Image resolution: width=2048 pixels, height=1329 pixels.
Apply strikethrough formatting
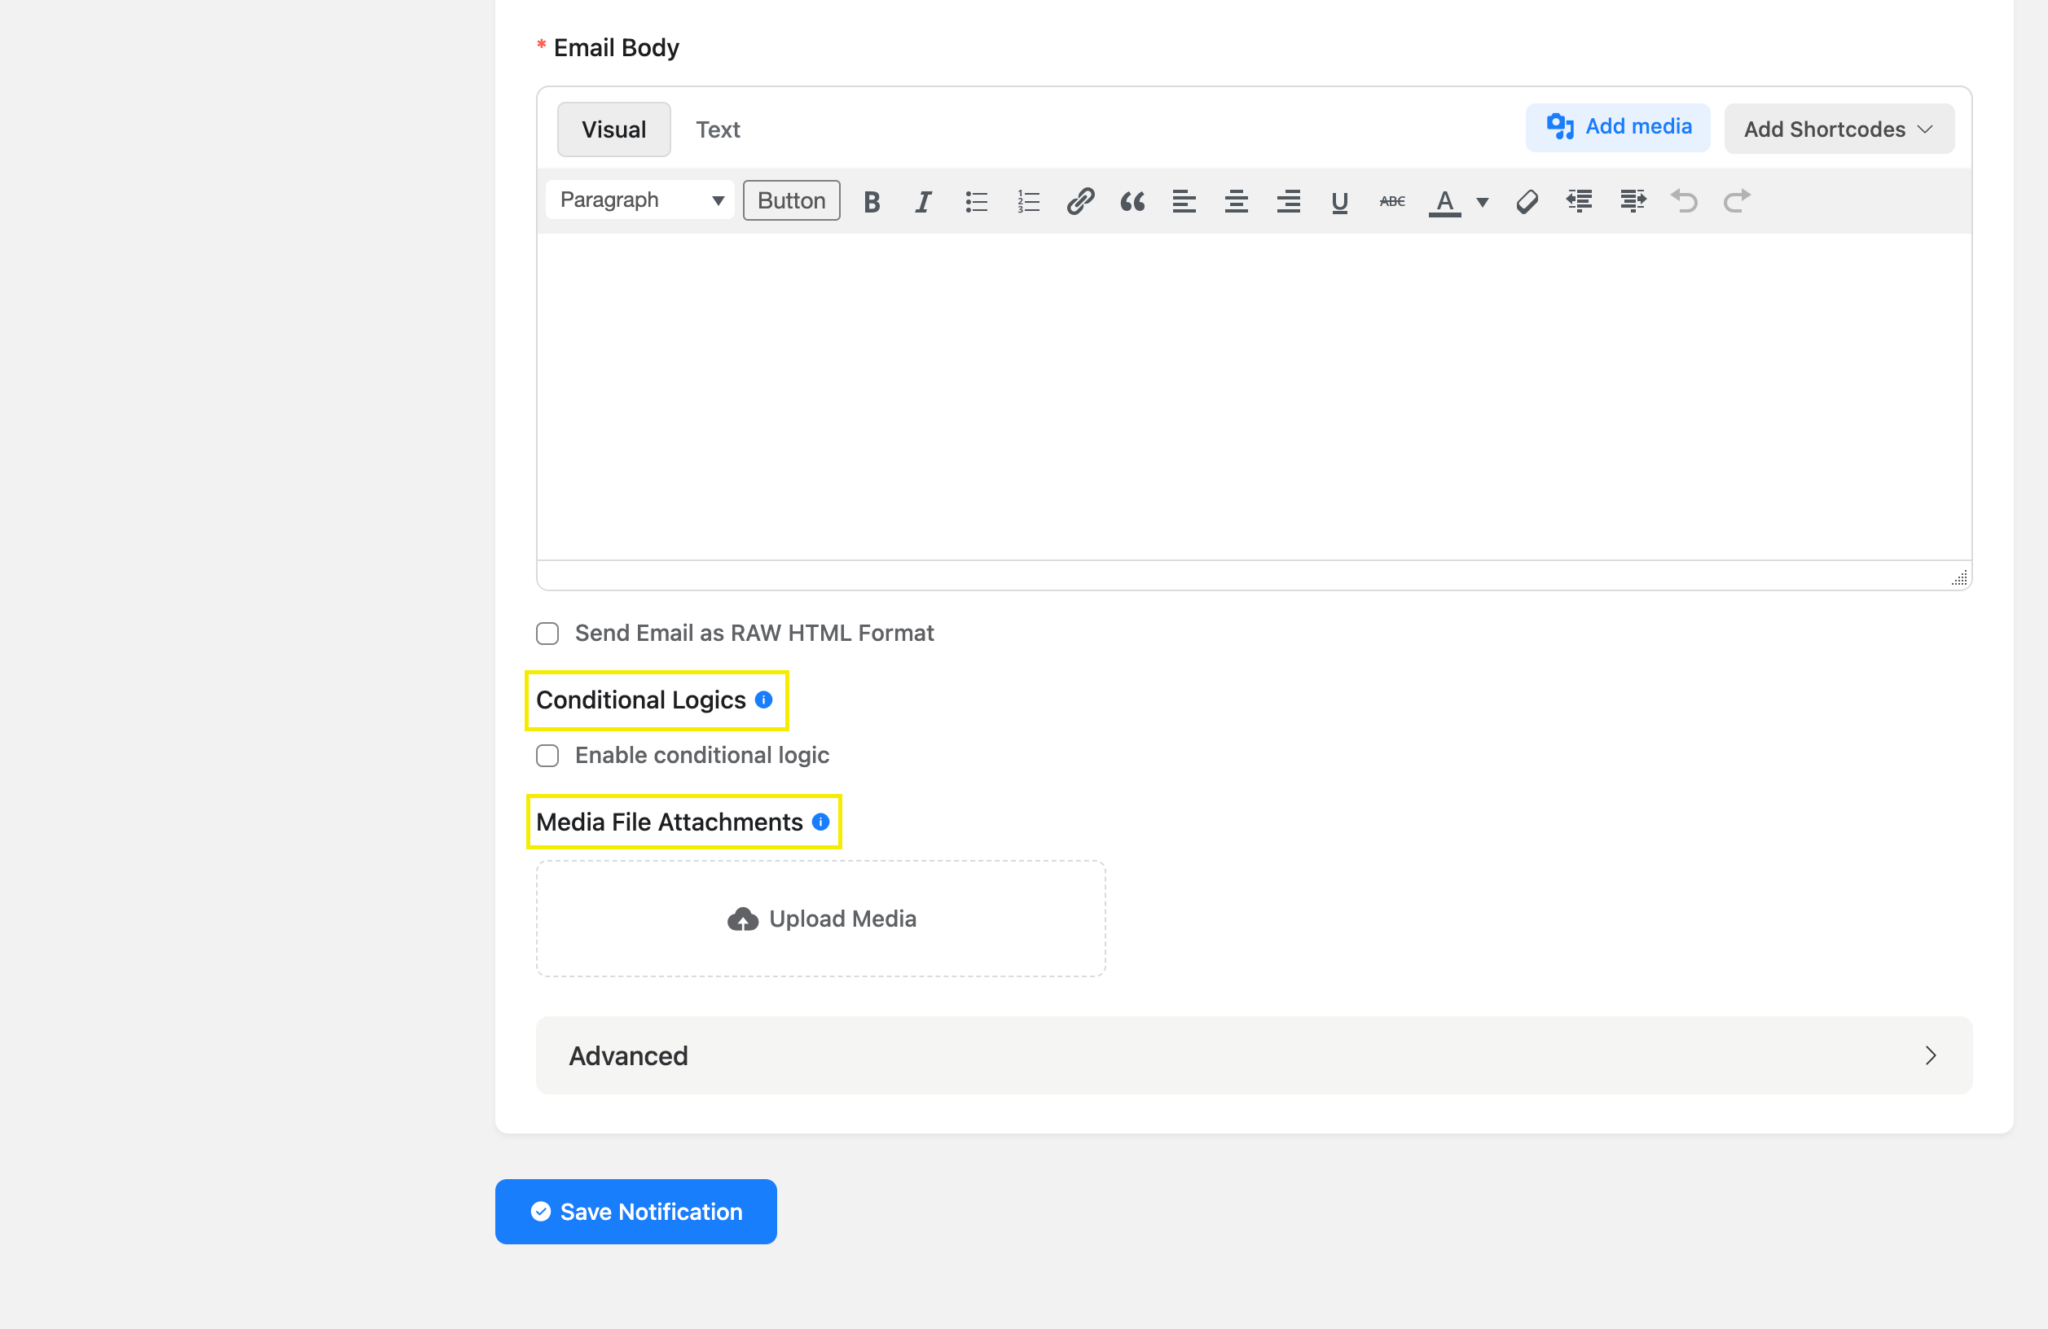1391,201
